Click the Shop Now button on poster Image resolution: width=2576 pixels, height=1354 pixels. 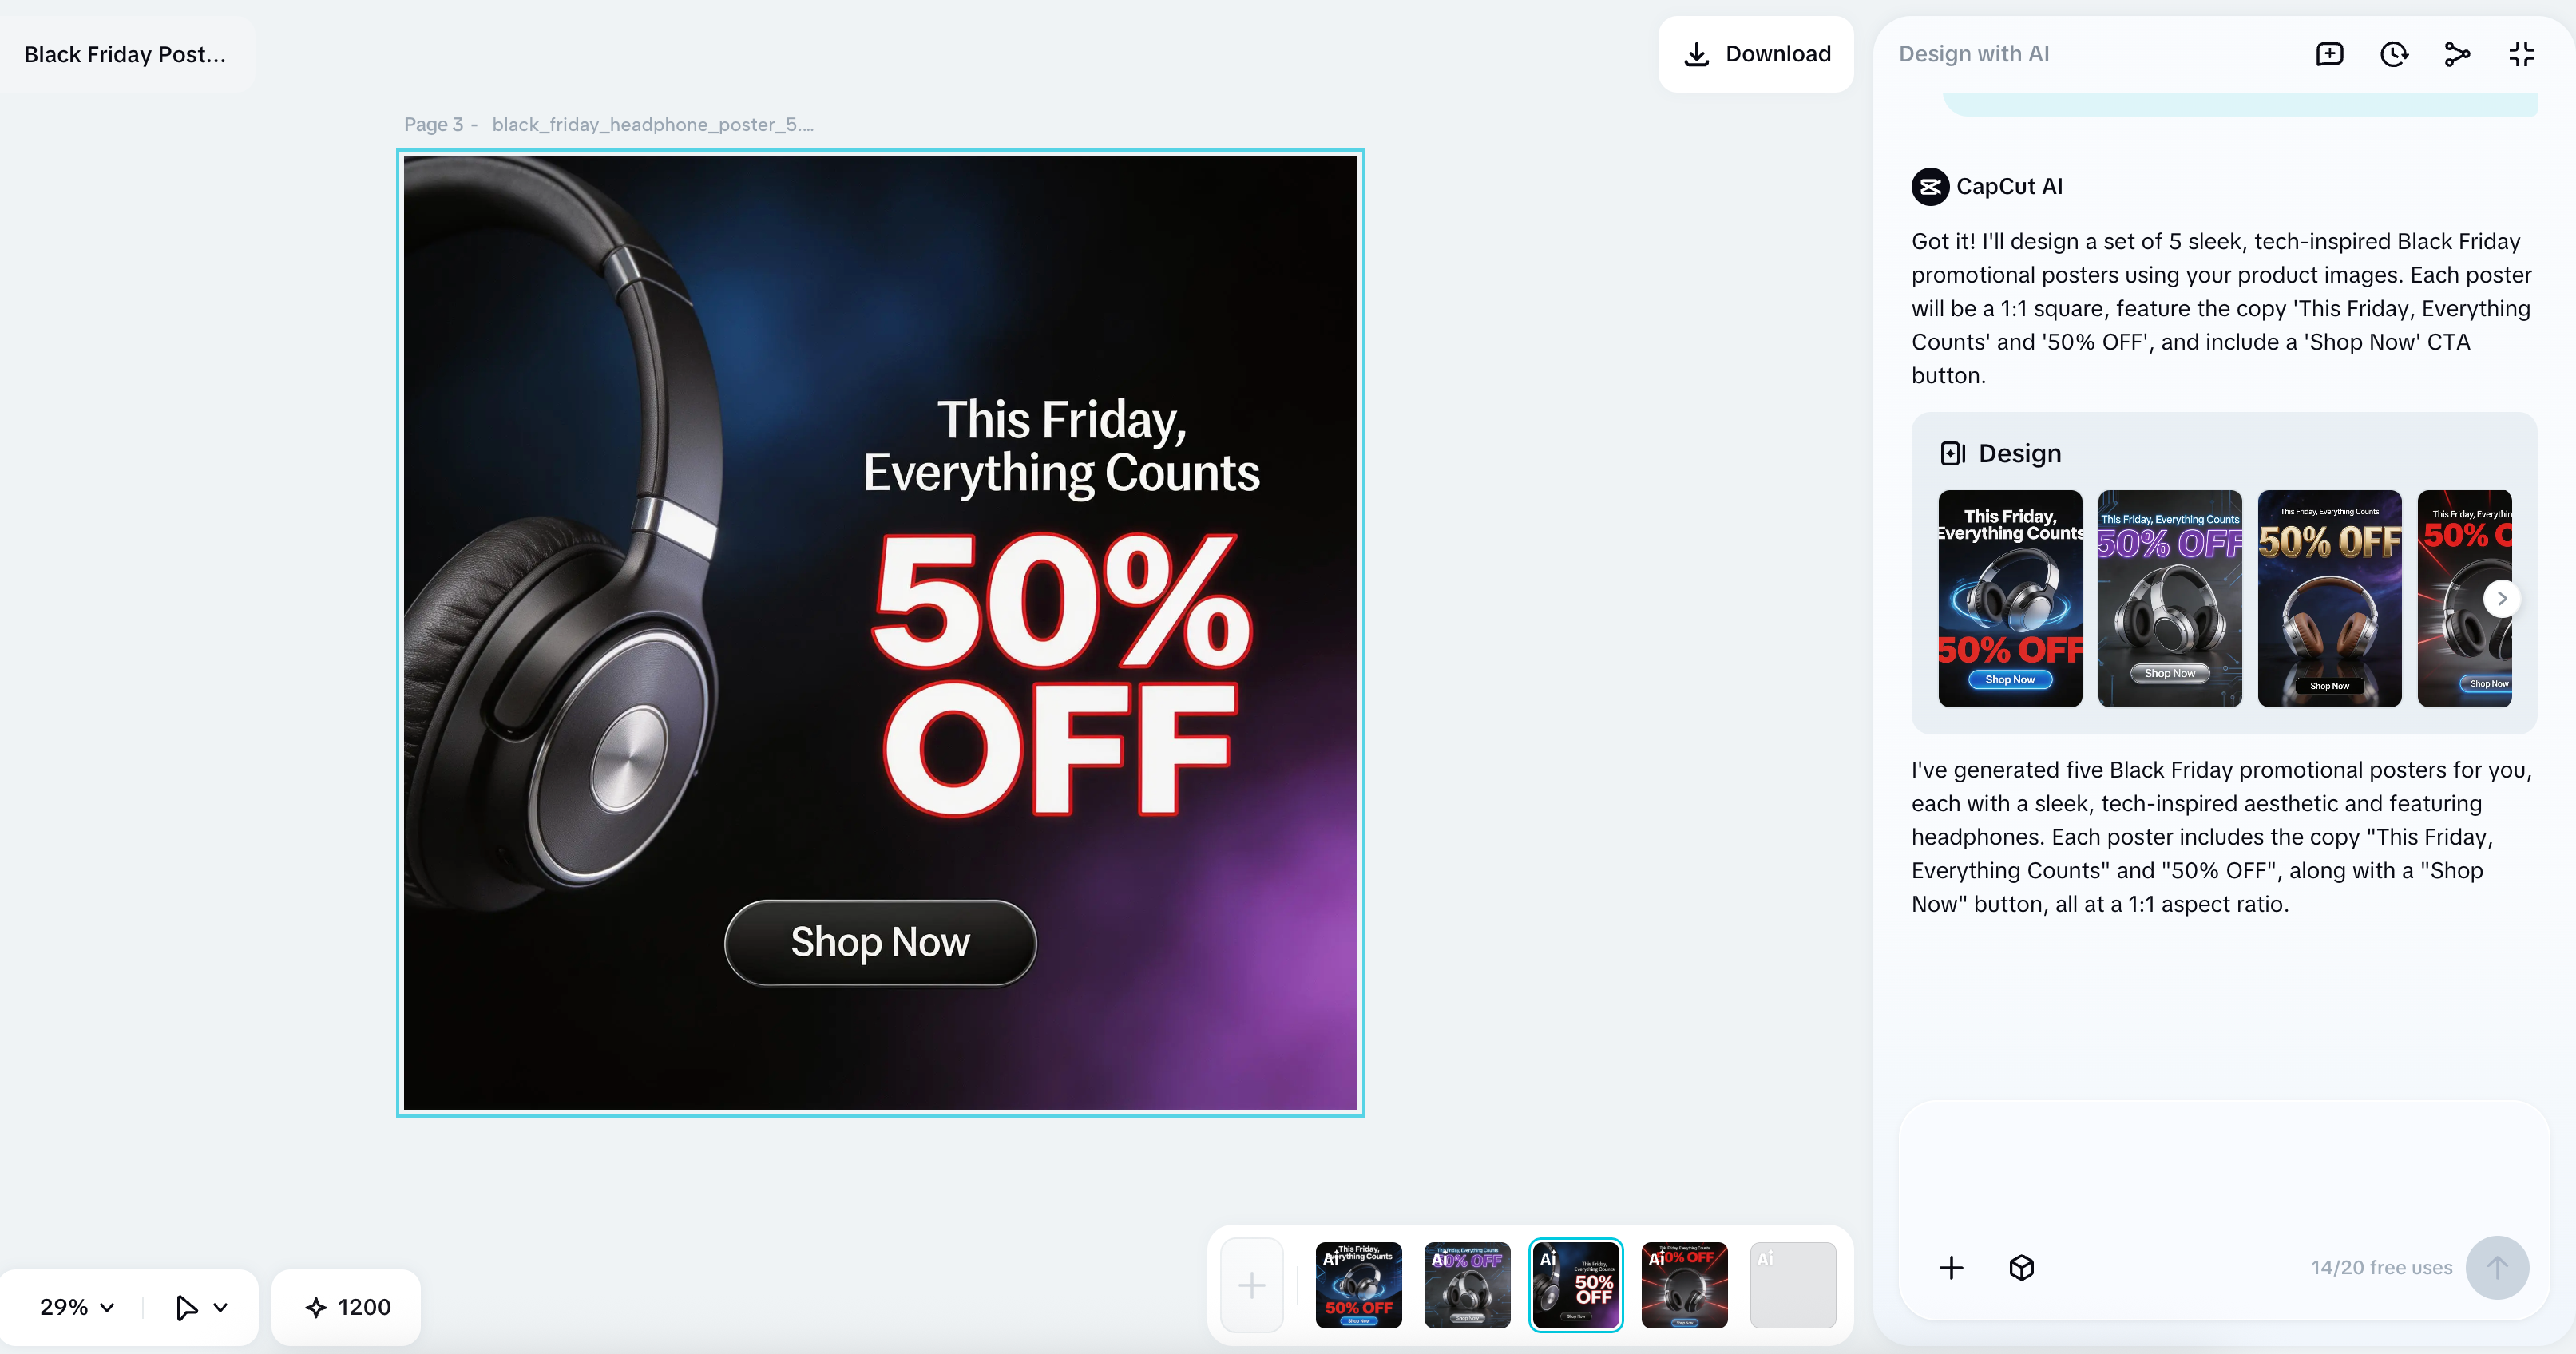[880, 942]
